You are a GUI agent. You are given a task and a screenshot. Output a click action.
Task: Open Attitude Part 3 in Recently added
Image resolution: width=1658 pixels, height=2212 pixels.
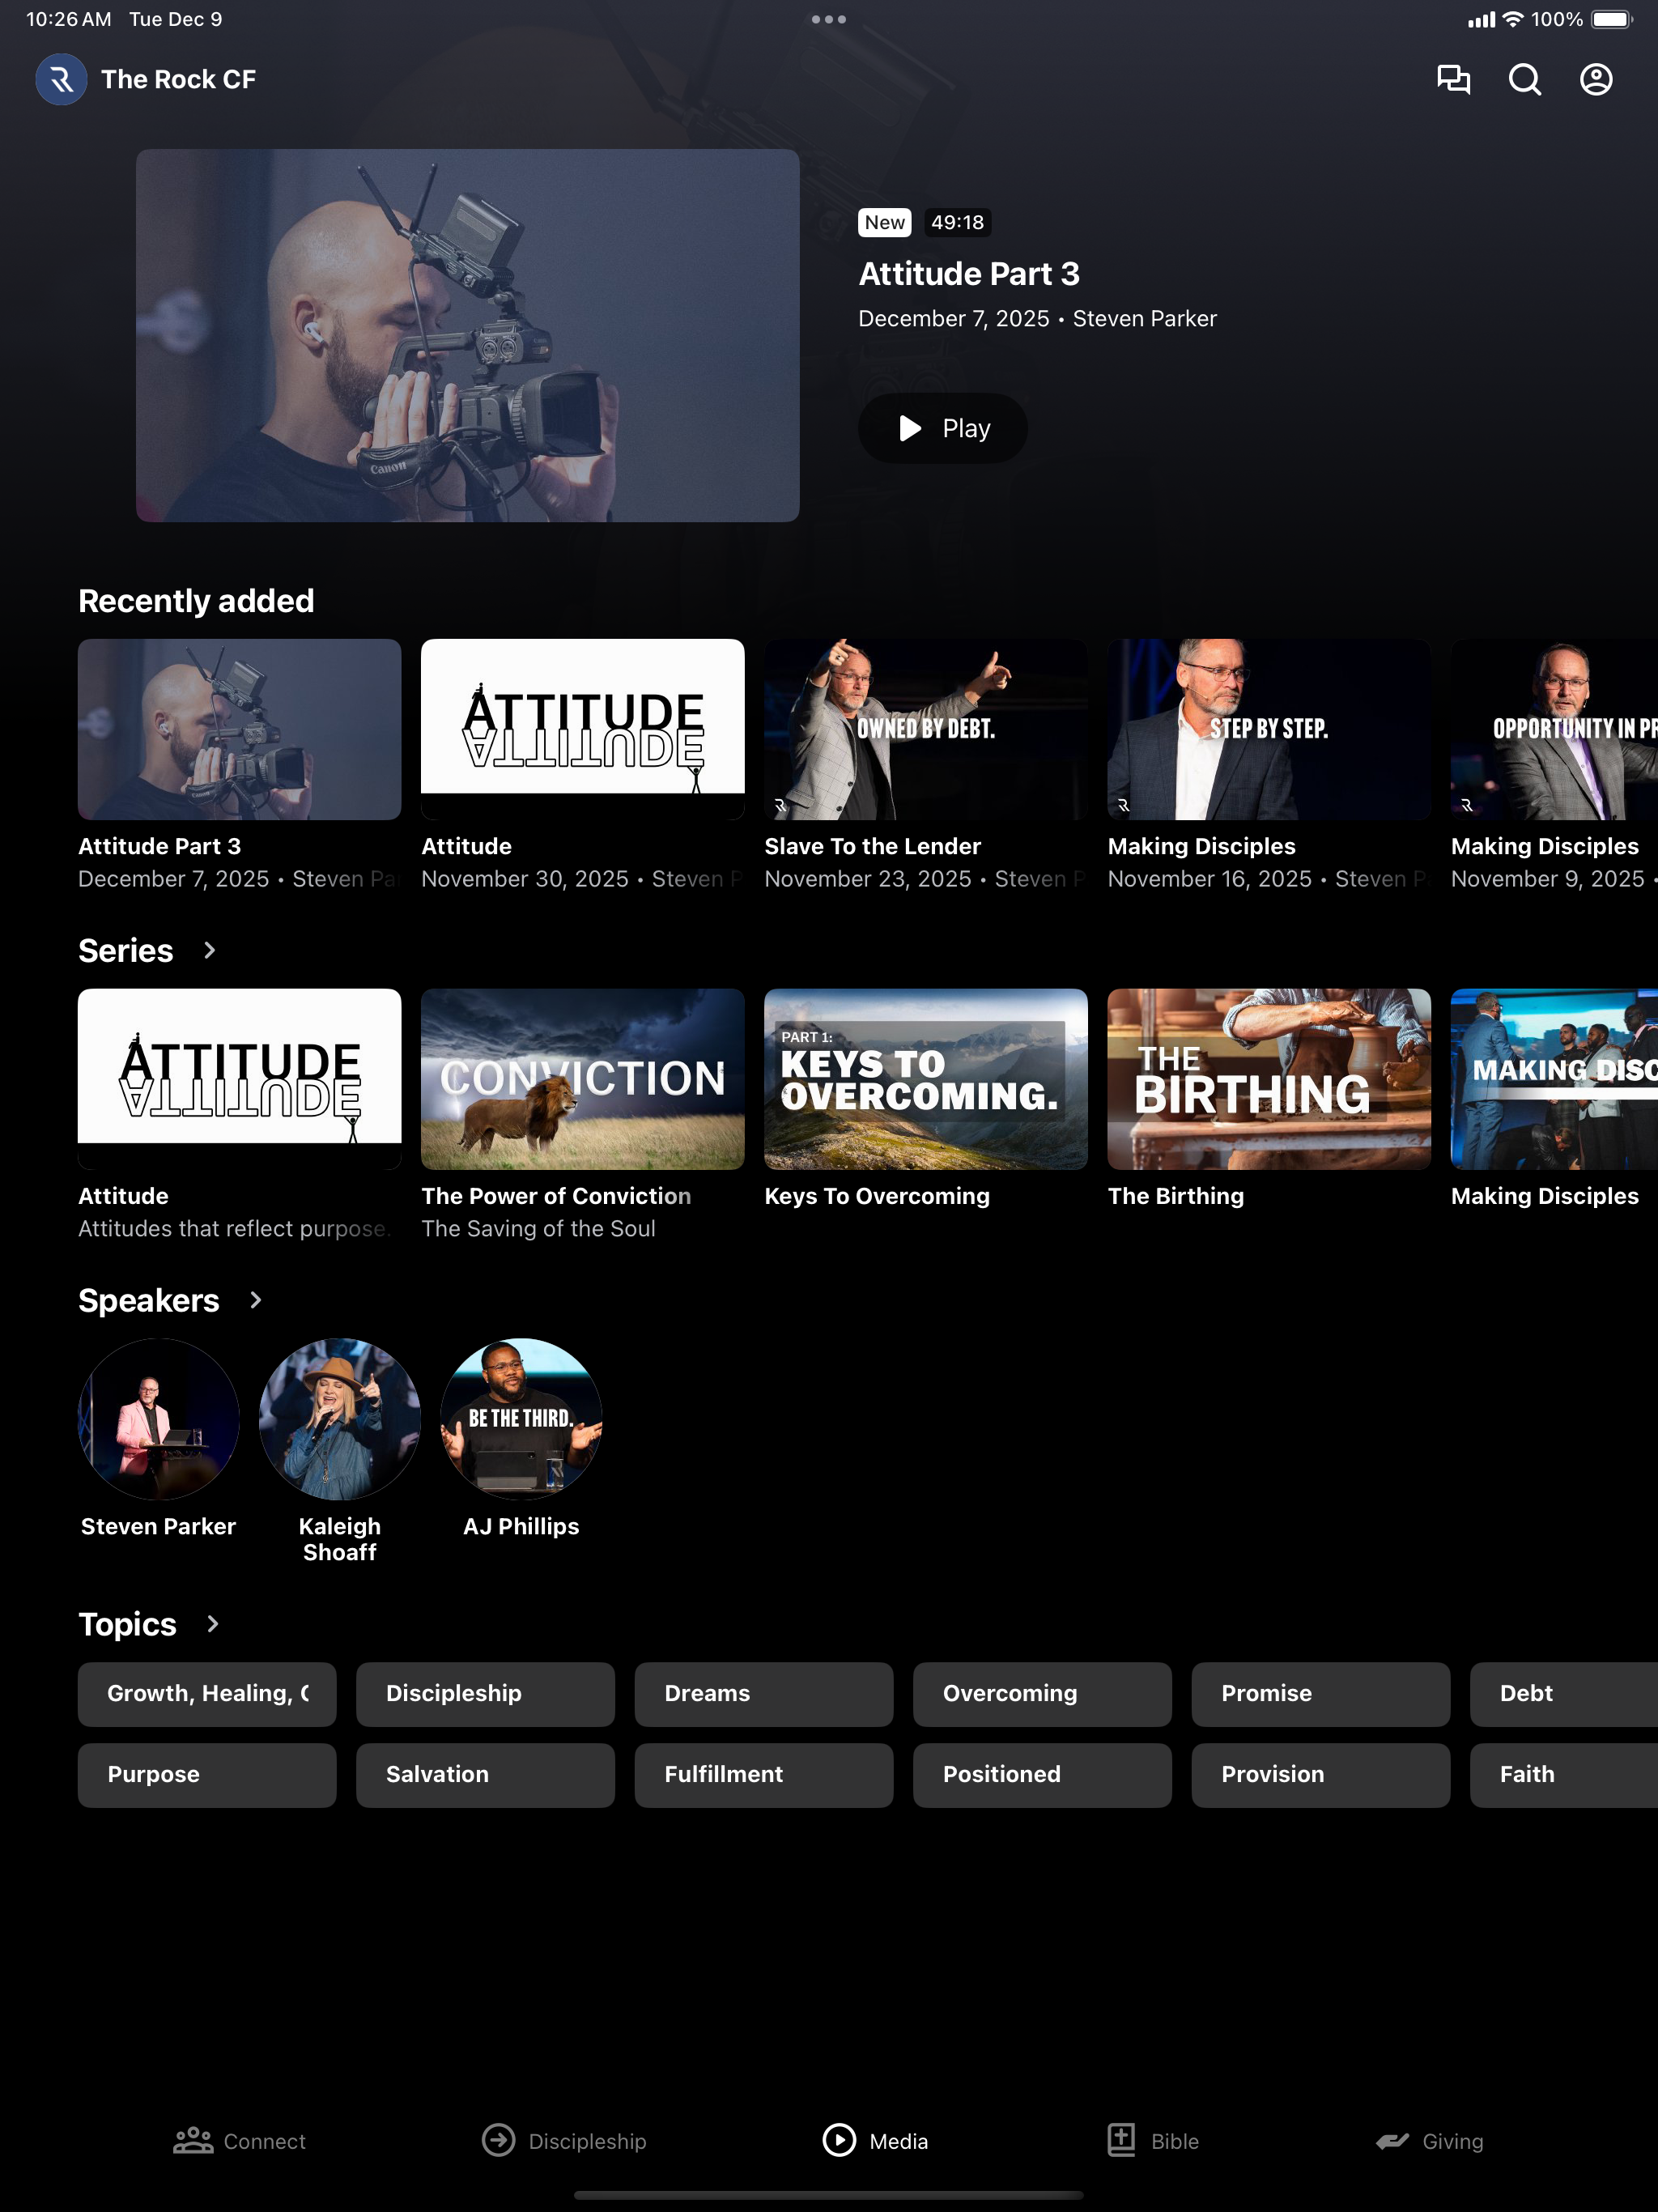pos(240,765)
